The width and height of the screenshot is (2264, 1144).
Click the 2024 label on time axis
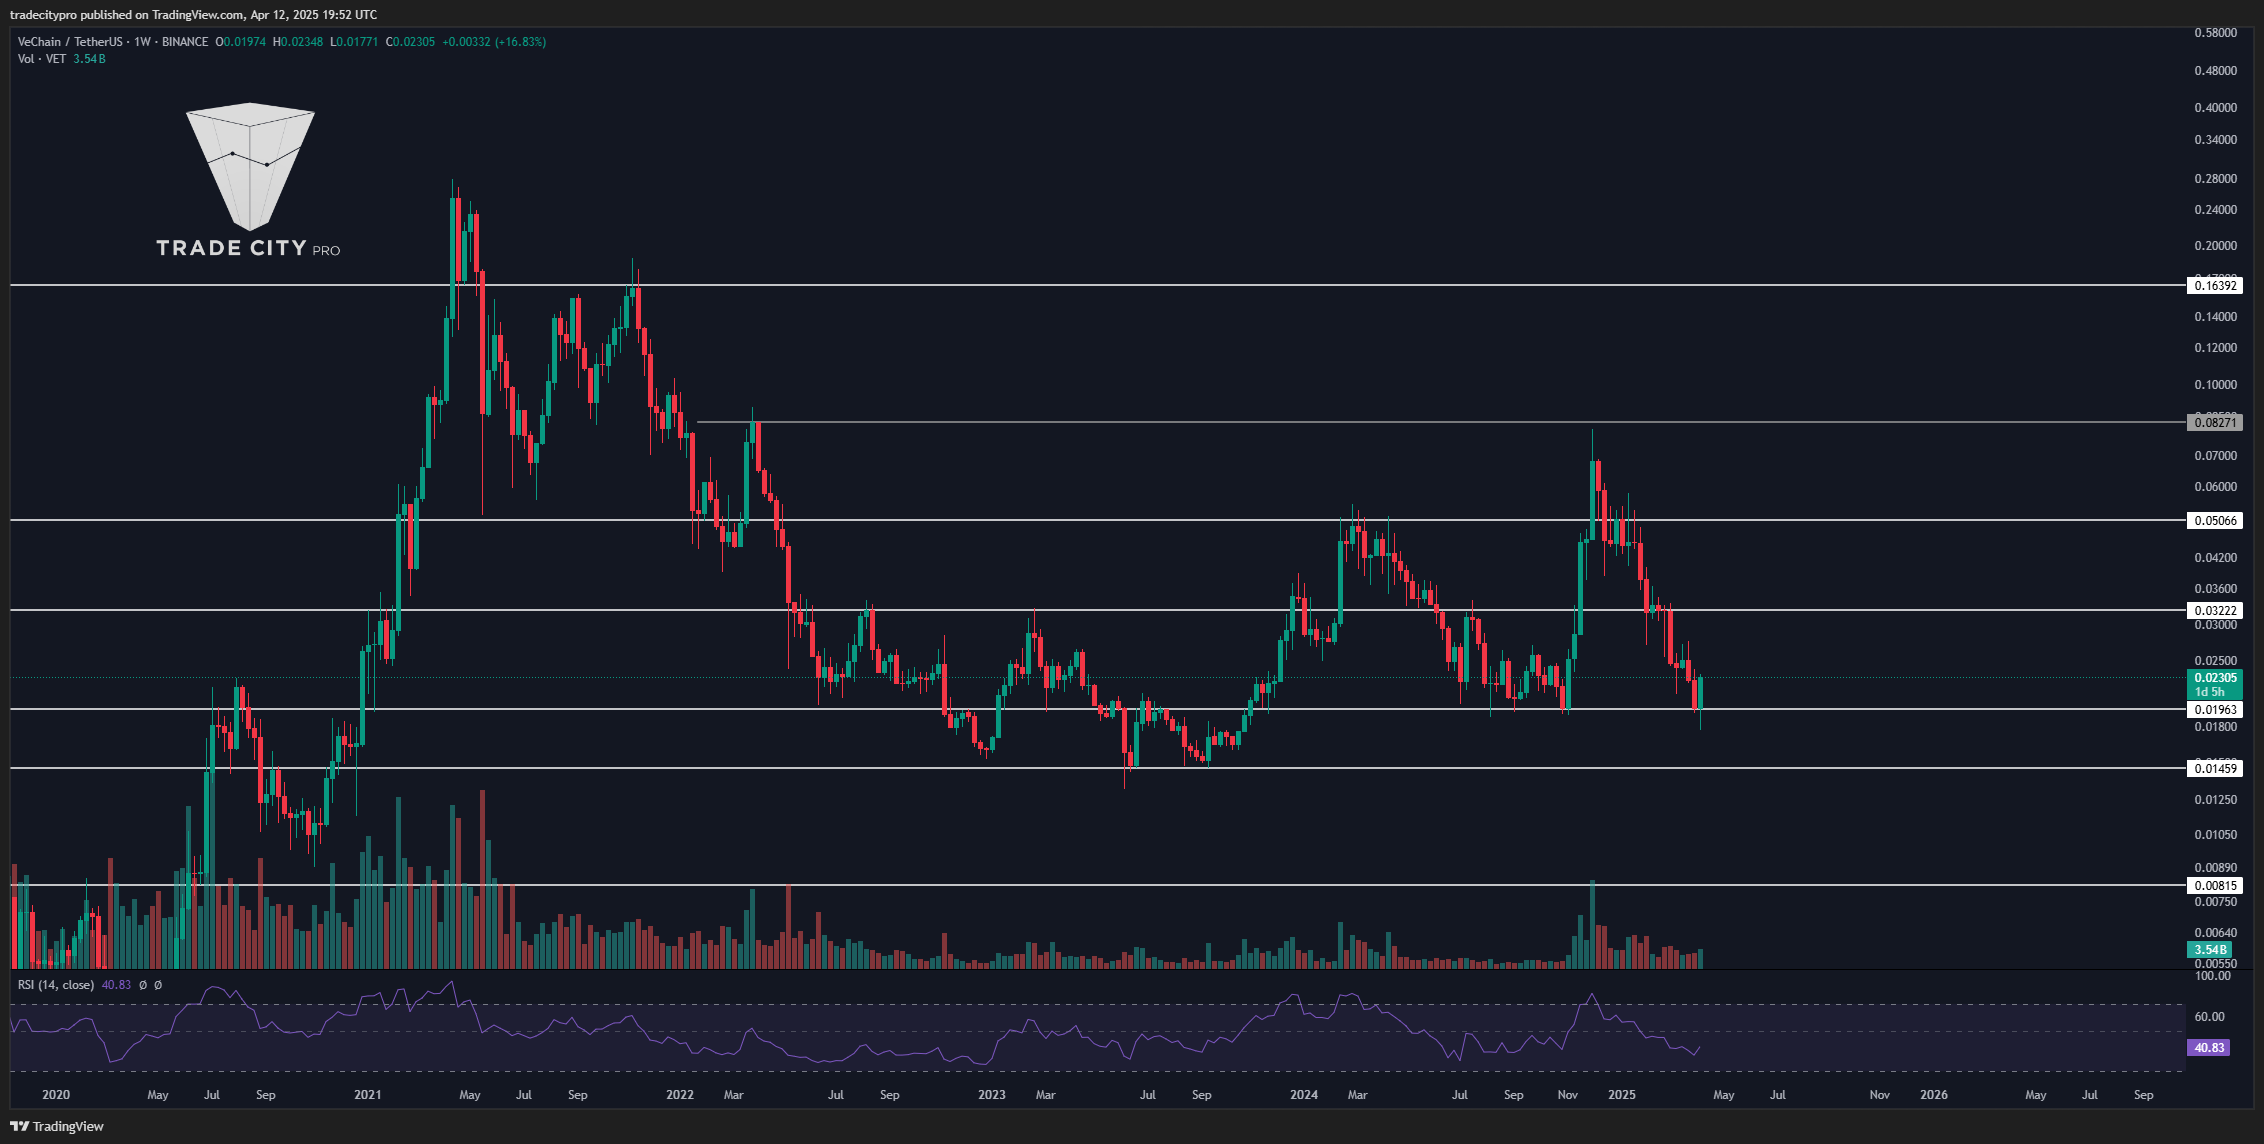coord(1304,1095)
